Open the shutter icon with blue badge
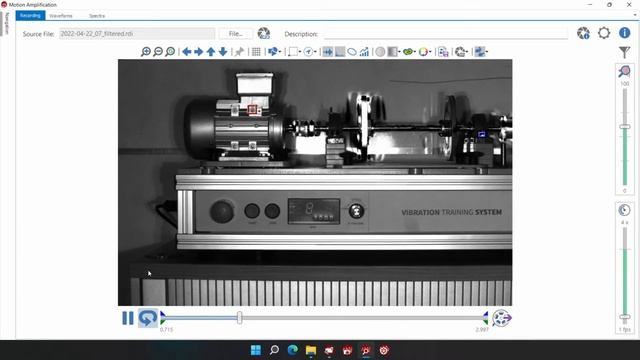This screenshot has height=360, width=640. [583, 33]
